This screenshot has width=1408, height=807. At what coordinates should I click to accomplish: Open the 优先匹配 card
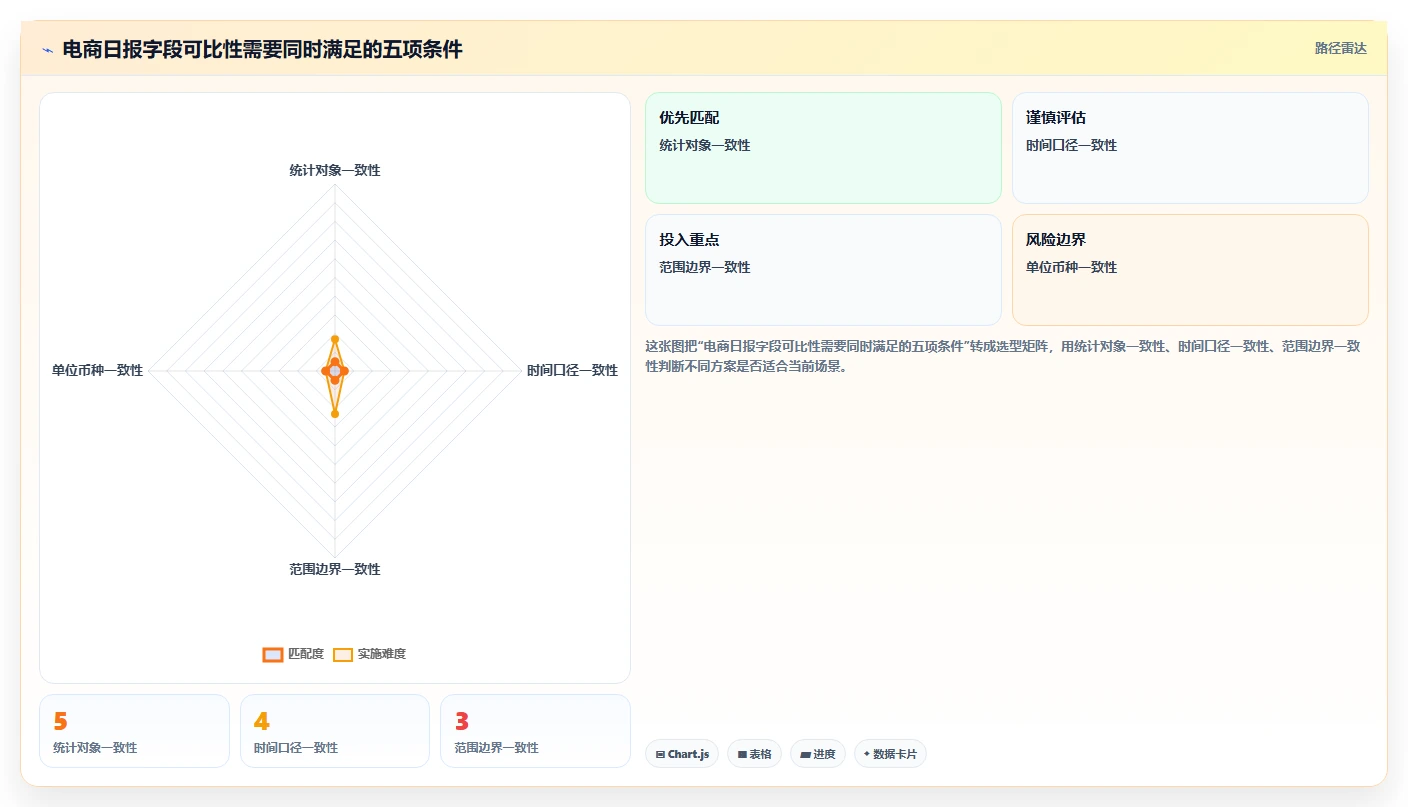pos(823,148)
